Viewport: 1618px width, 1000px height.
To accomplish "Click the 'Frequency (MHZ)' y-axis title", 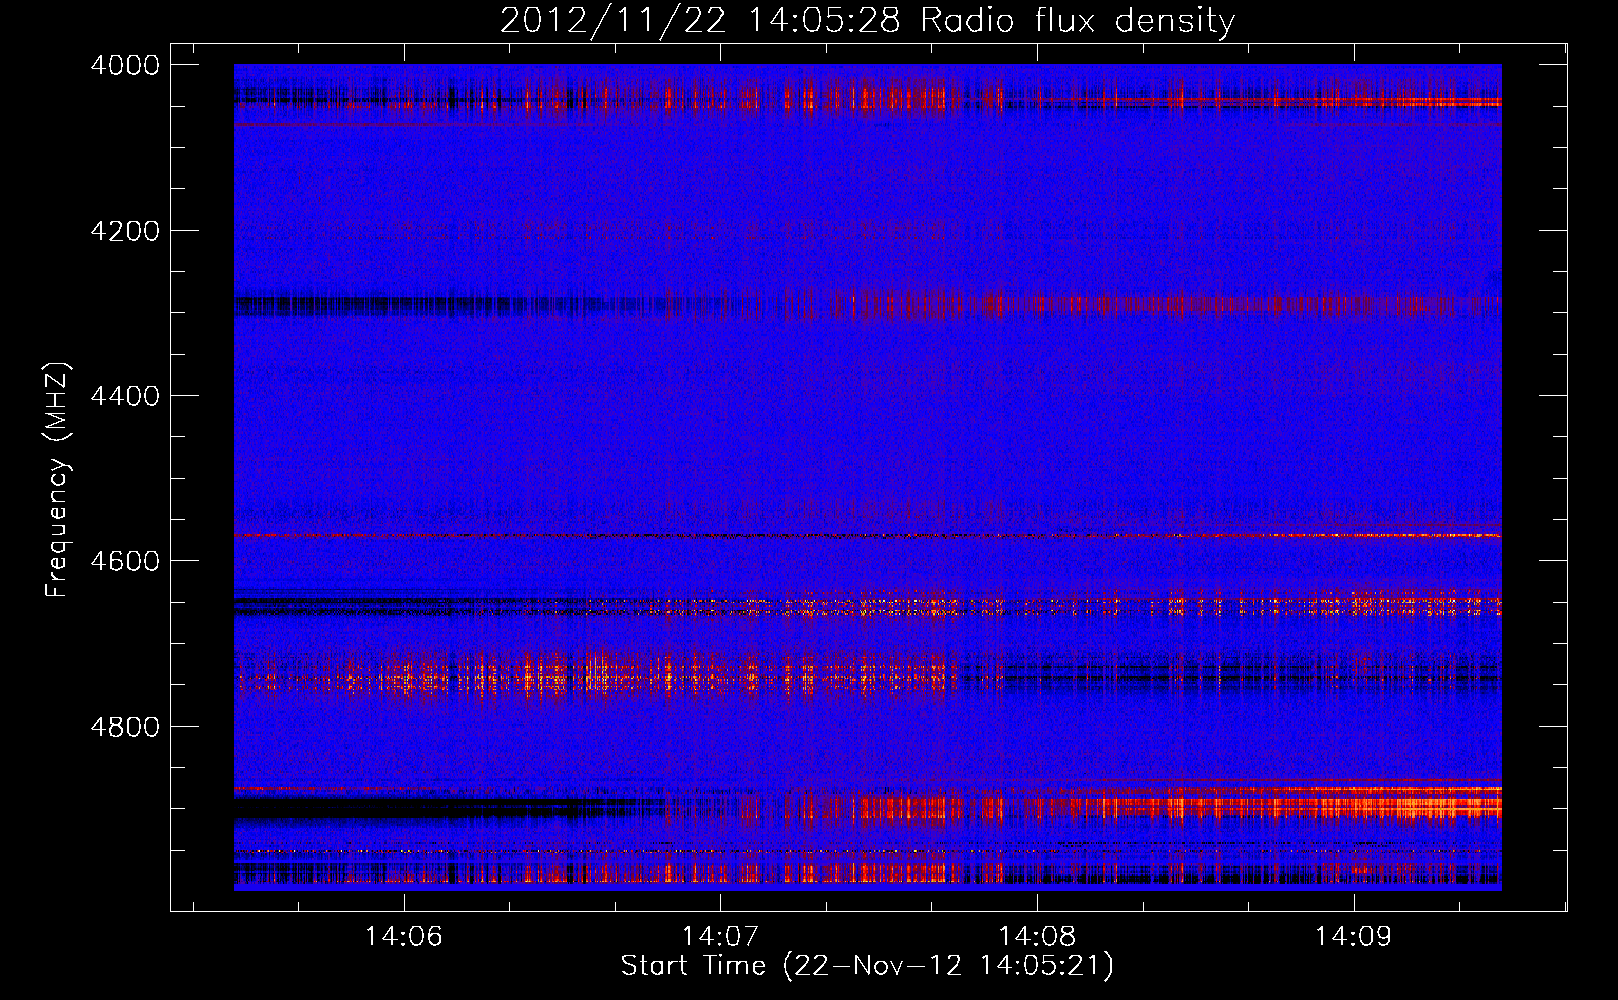I will [58, 479].
